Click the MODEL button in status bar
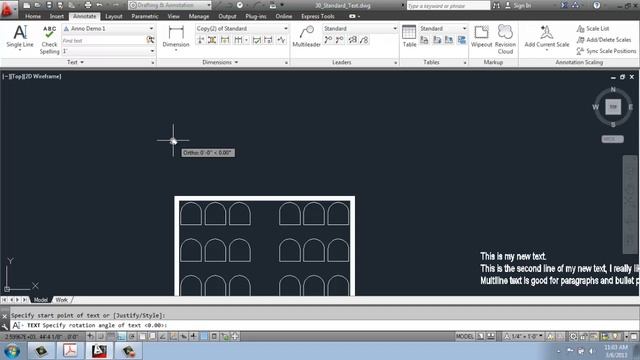This screenshot has width=640, height=360. tap(464, 336)
